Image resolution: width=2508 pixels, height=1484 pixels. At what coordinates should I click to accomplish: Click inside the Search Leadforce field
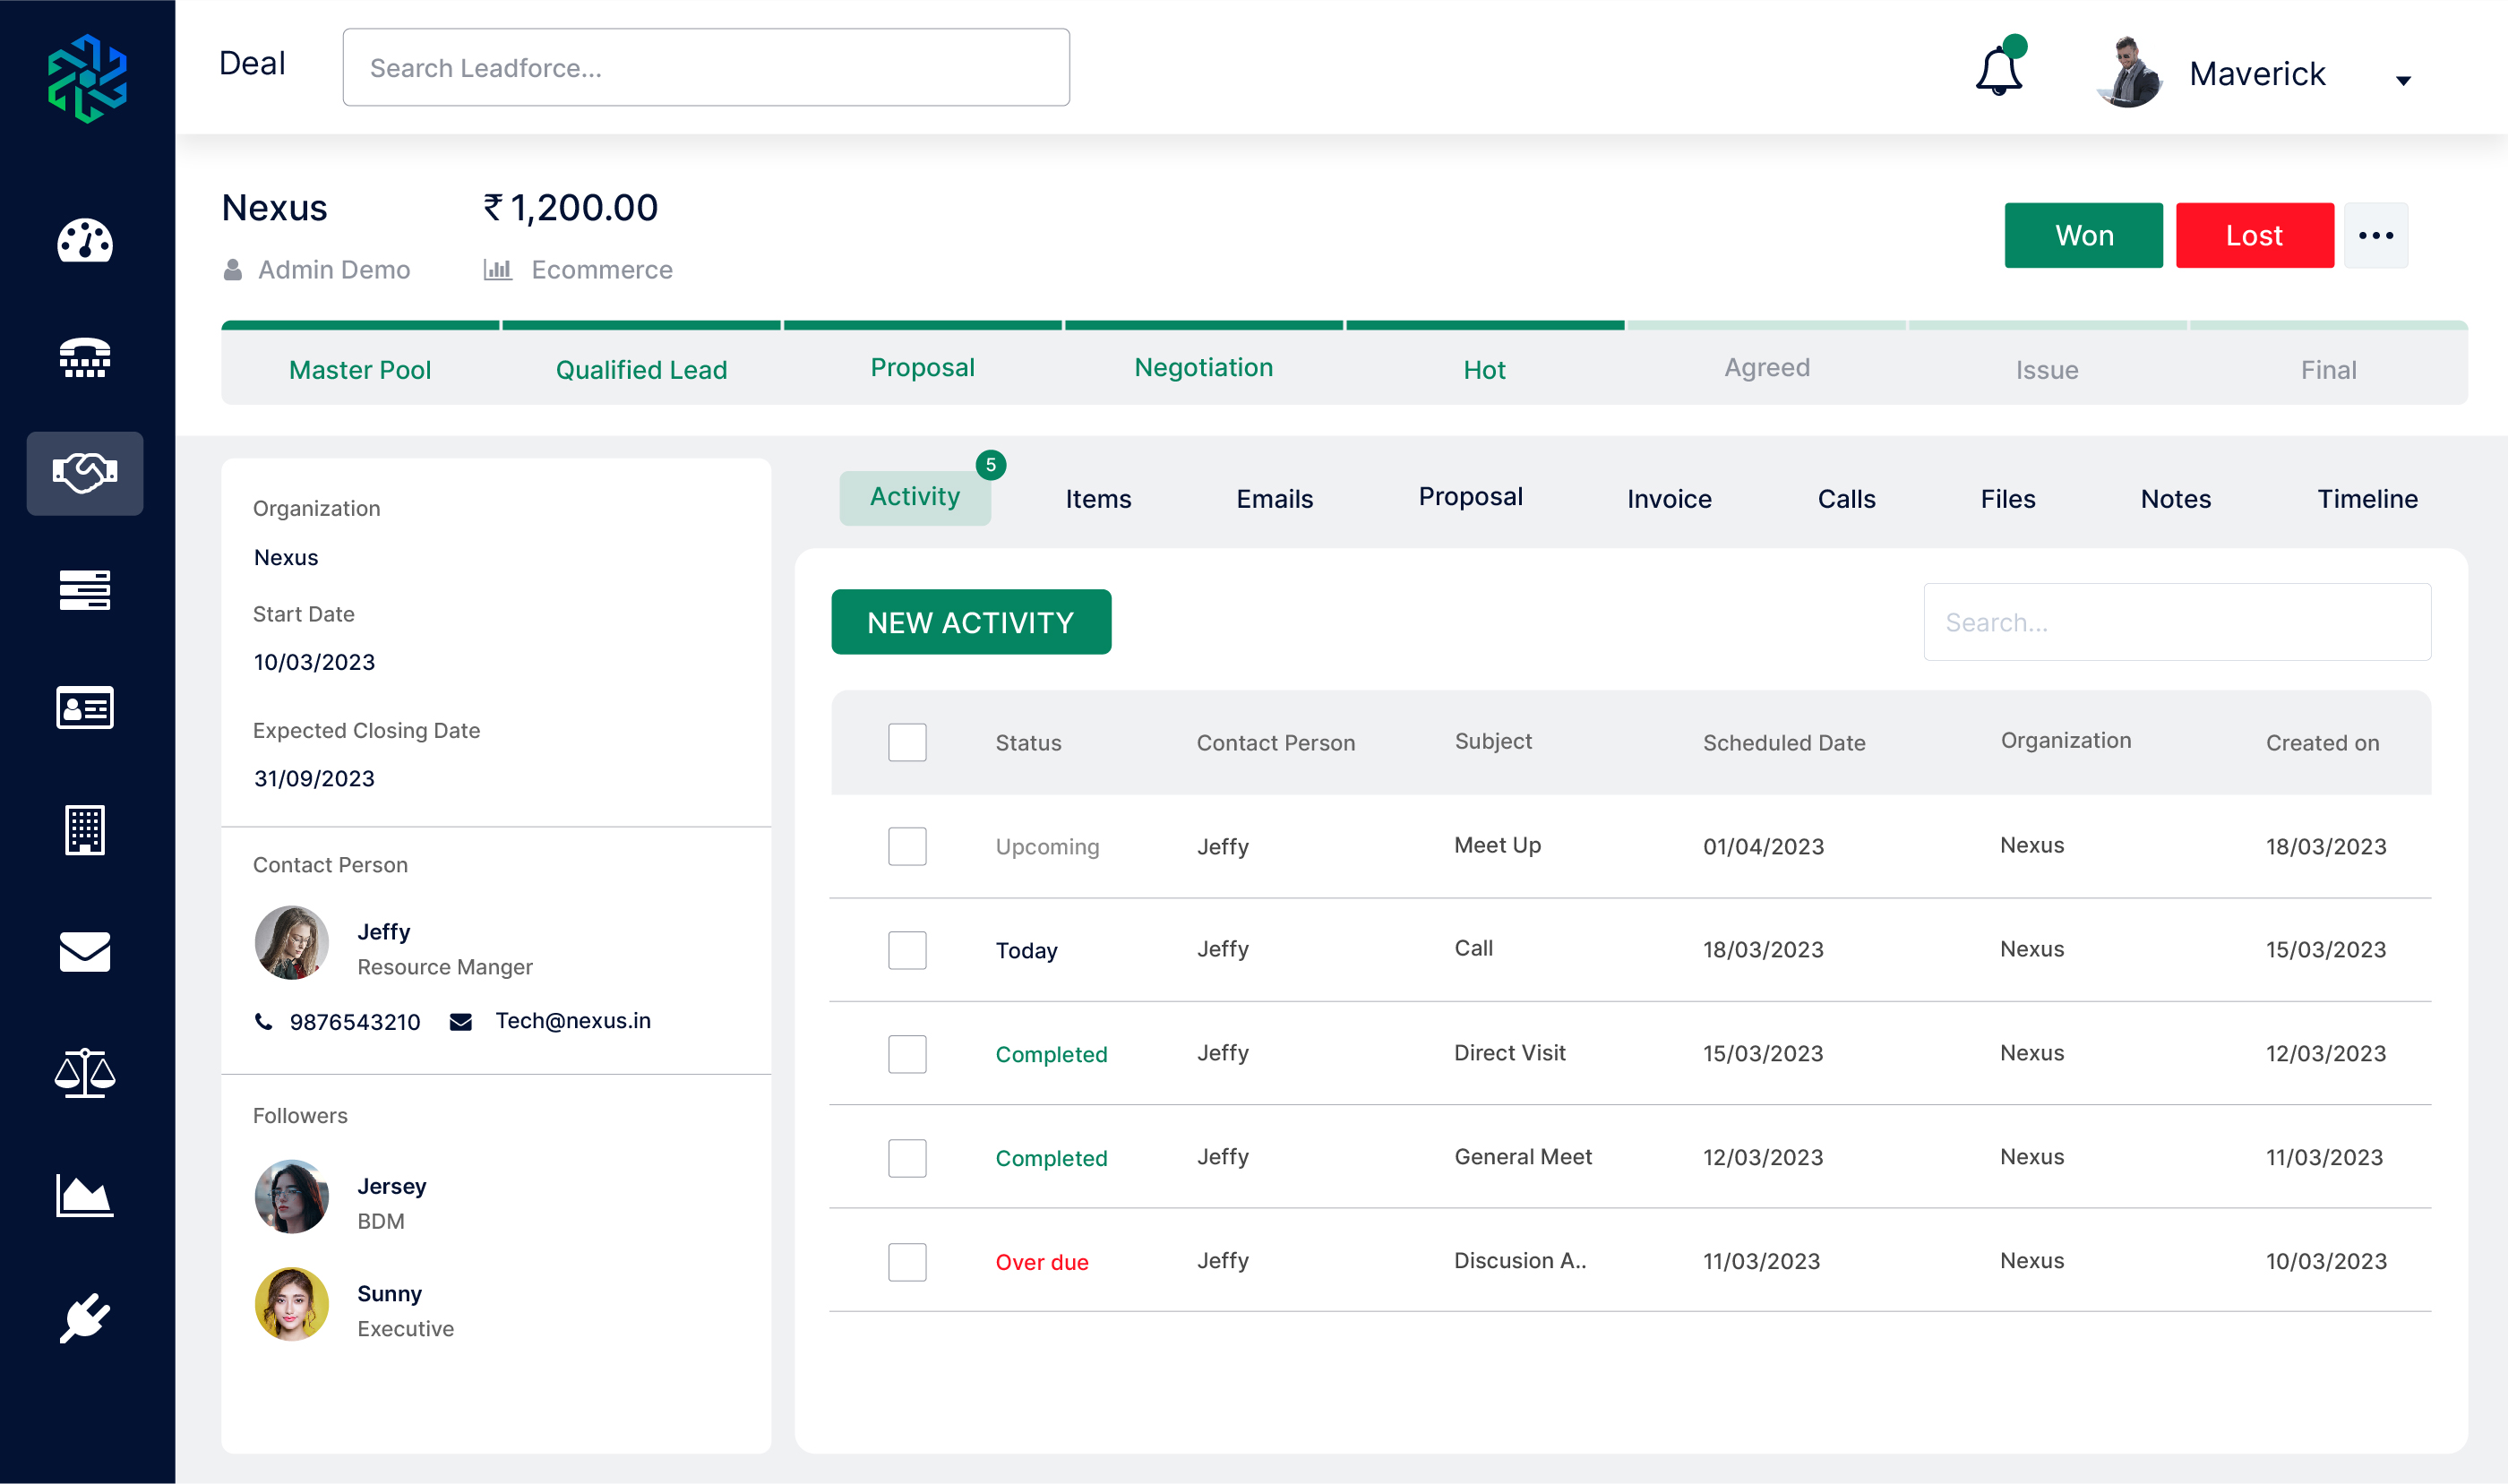coord(706,67)
